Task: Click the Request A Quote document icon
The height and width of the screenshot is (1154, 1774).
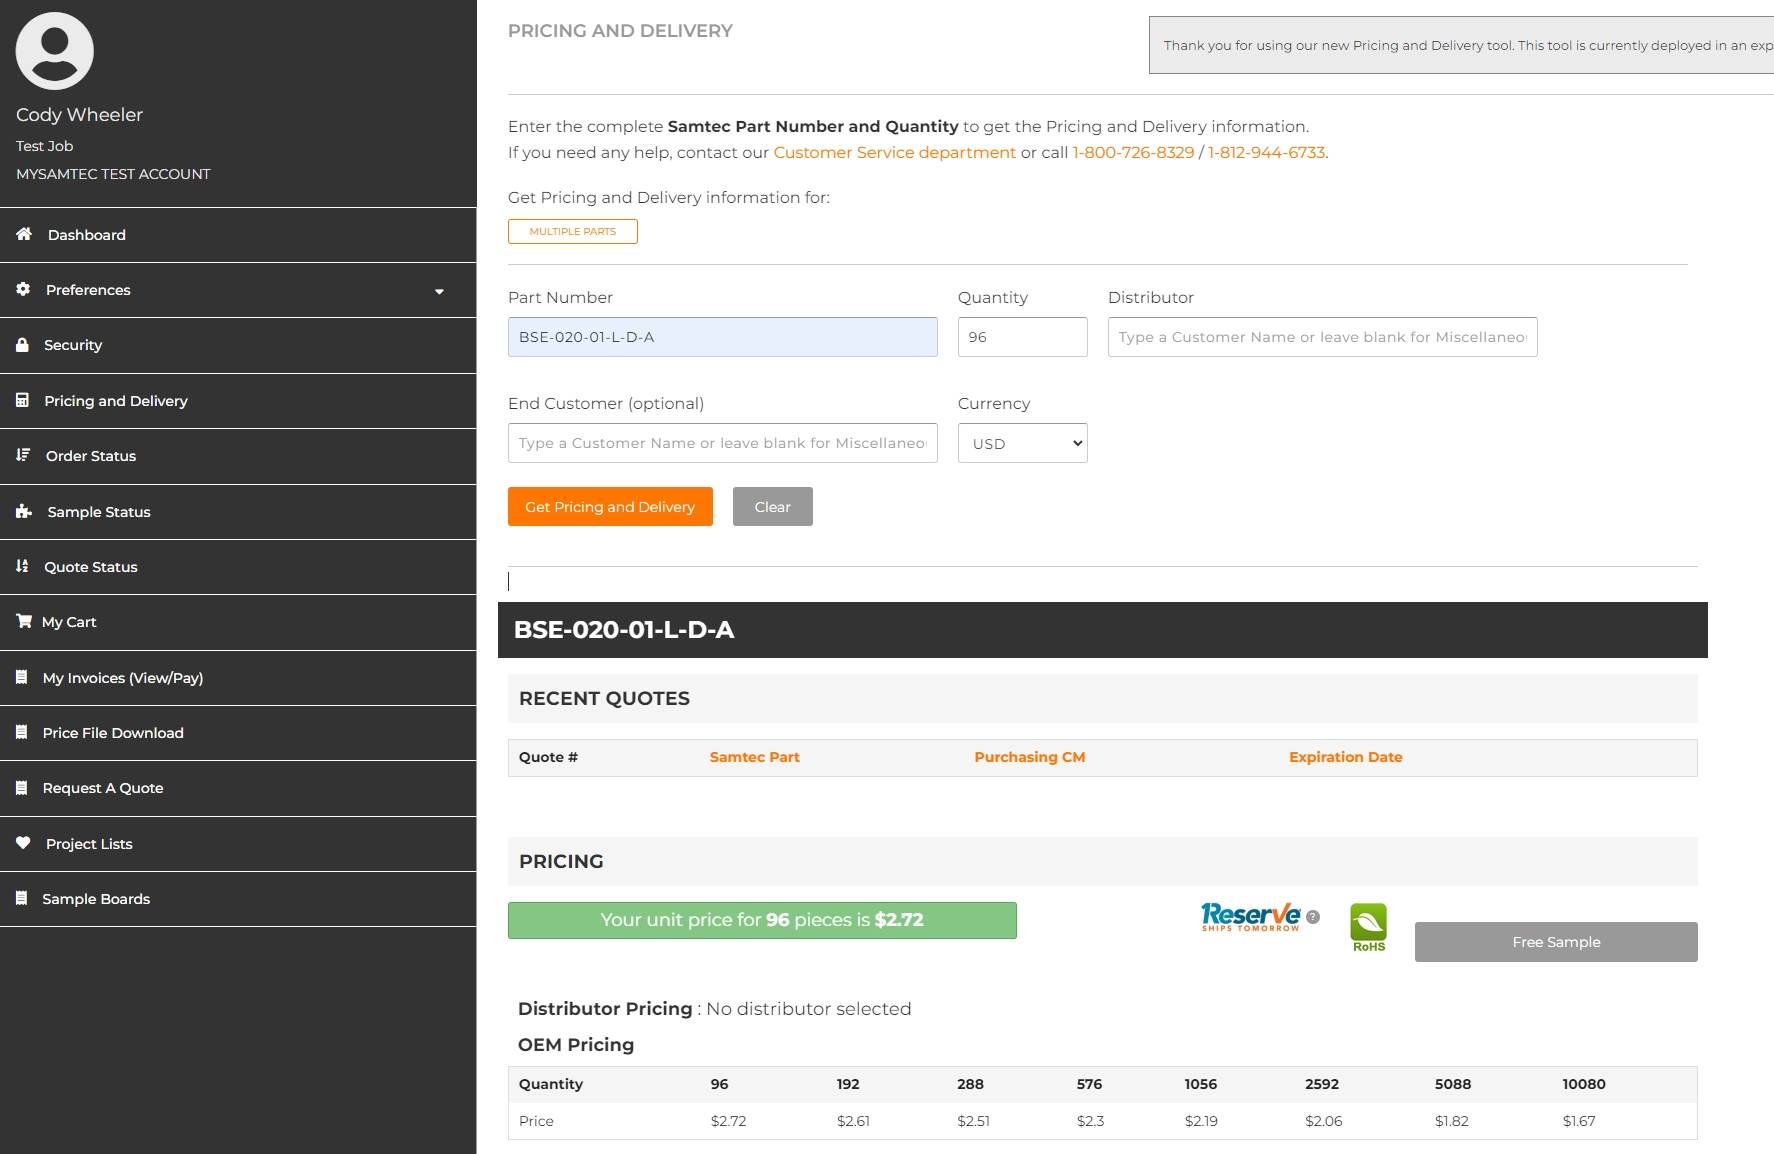Action: 21,787
